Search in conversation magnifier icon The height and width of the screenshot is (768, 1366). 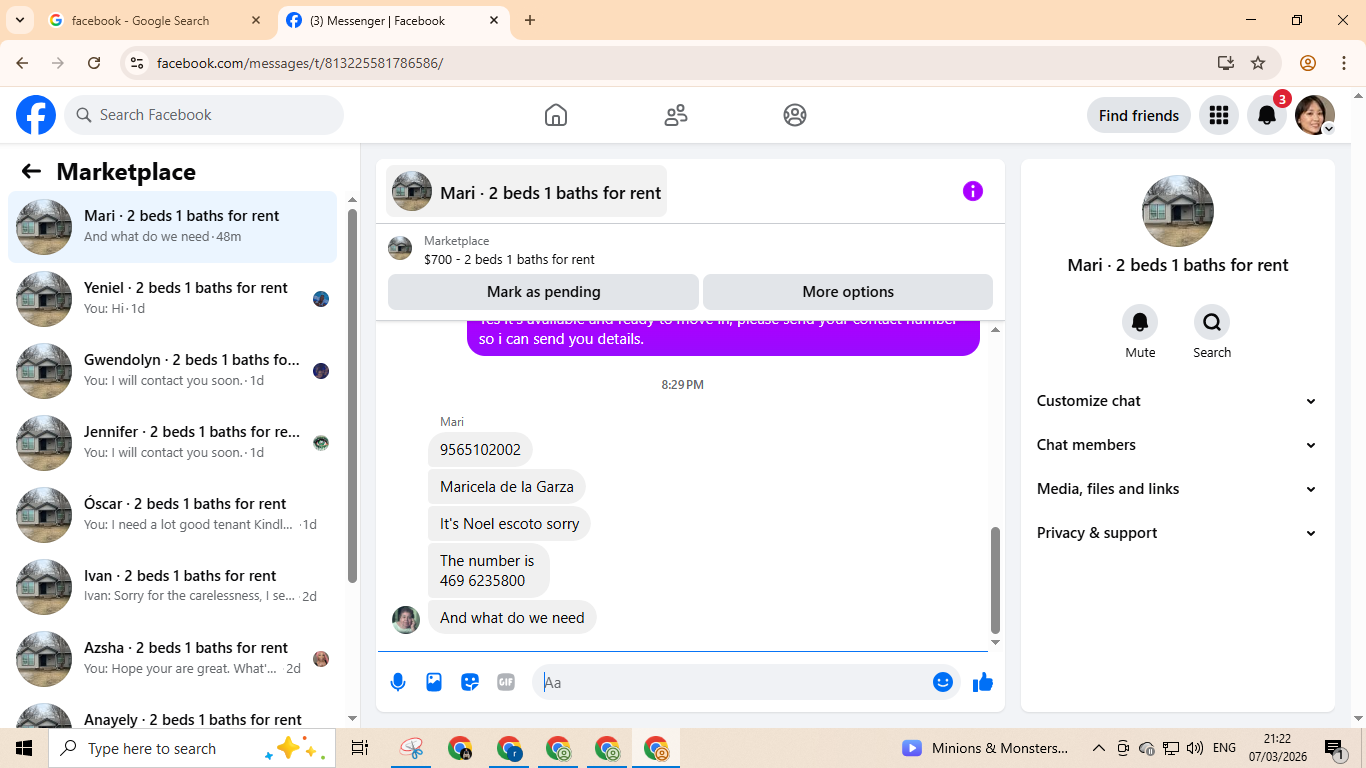[x=1212, y=322]
